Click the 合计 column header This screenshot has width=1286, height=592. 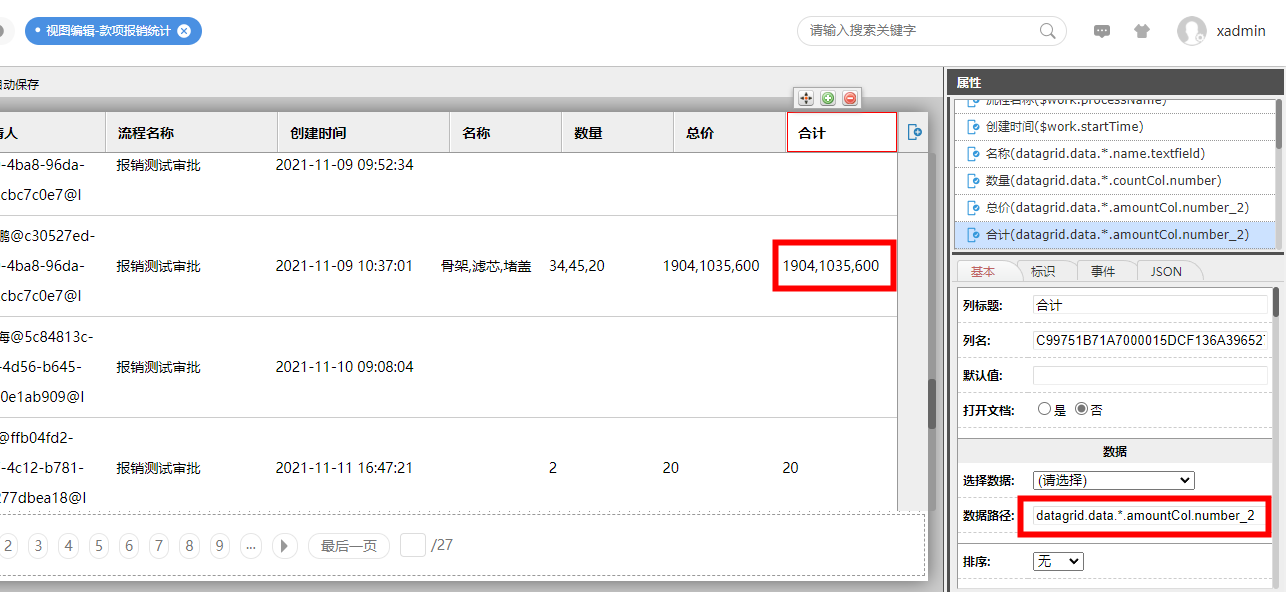point(842,132)
